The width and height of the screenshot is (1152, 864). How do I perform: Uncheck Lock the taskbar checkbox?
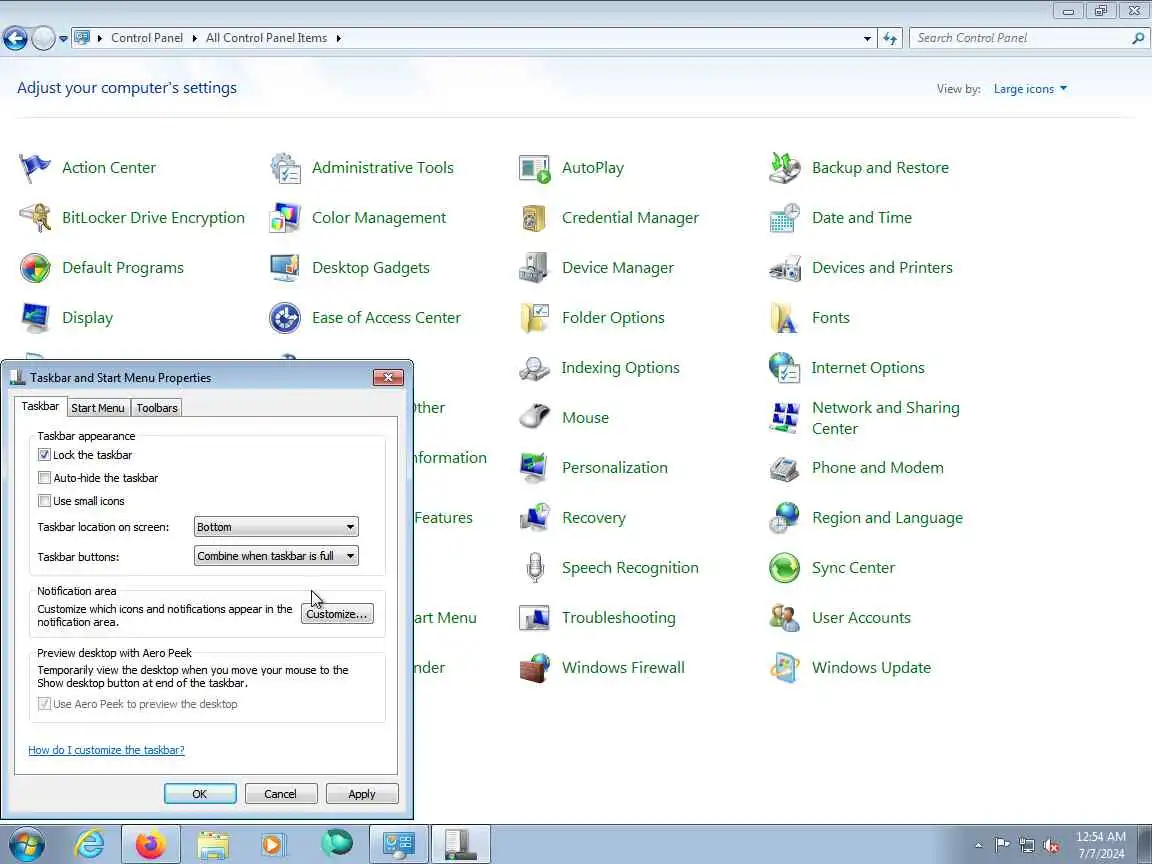click(x=44, y=455)
